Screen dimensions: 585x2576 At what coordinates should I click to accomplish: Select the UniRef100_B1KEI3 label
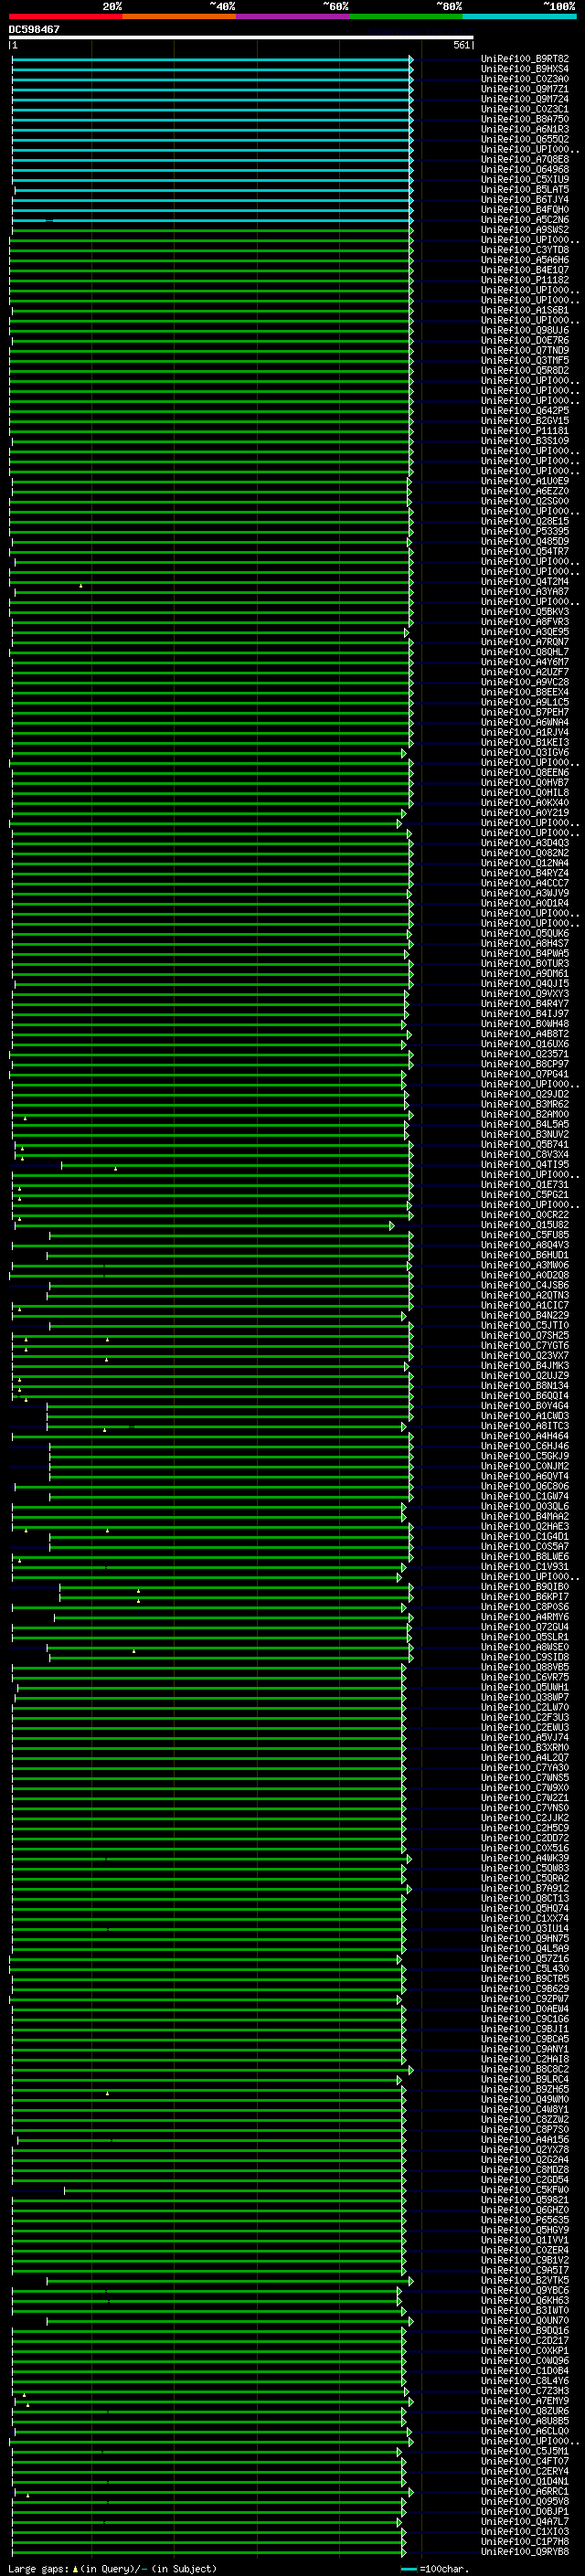(525, 743)
